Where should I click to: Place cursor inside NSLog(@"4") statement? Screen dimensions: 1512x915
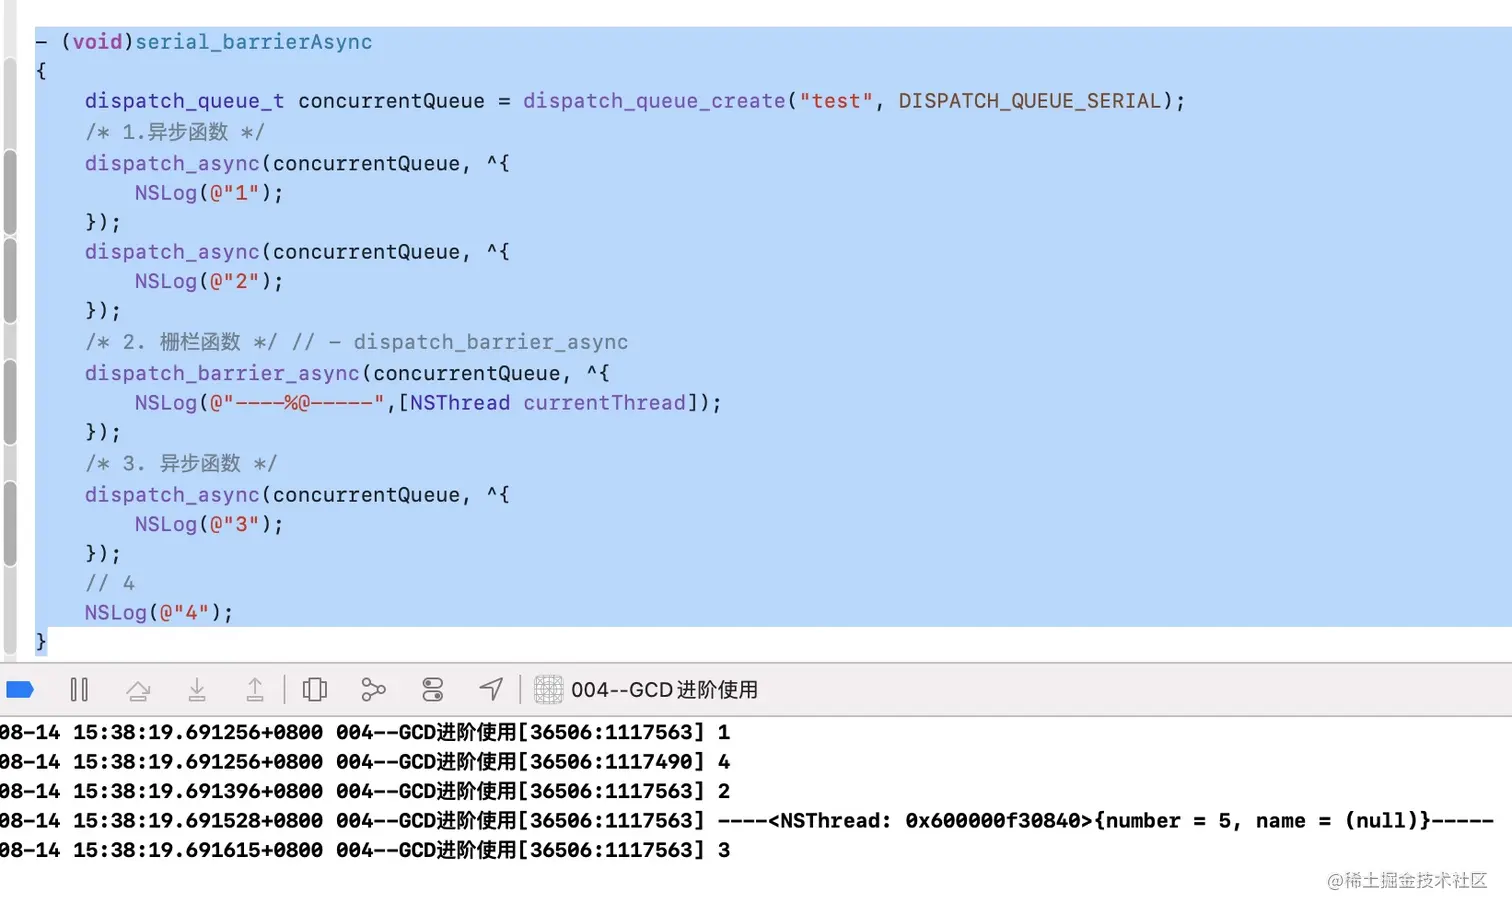(x=160, y=612)
